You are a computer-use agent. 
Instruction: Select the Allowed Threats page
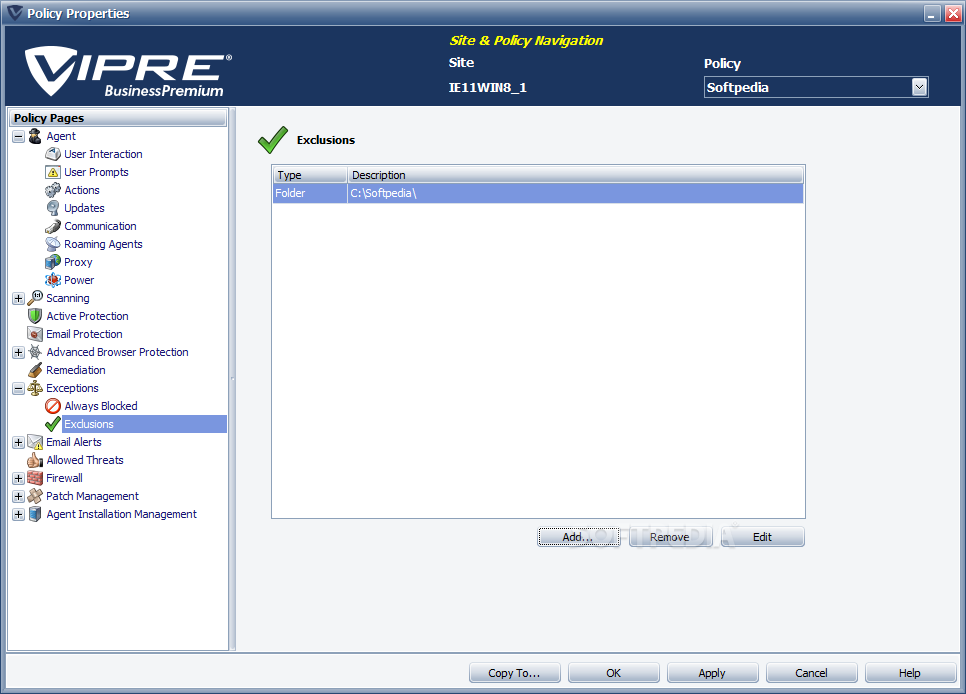click(x=85, y=460)
